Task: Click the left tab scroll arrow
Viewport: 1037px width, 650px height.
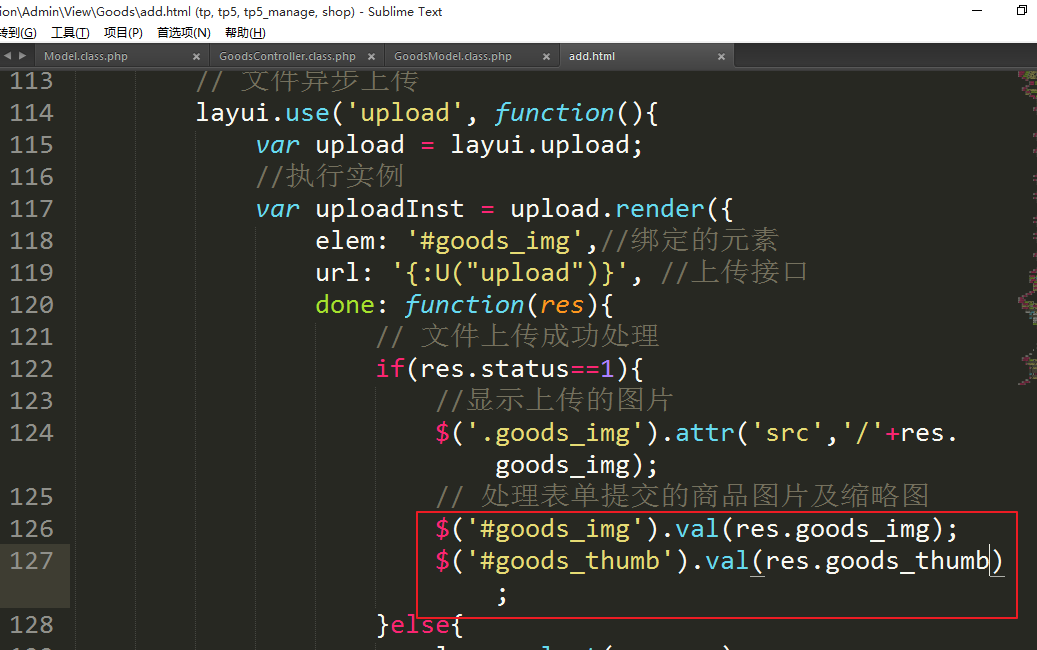Action: (x=7, y=57)
